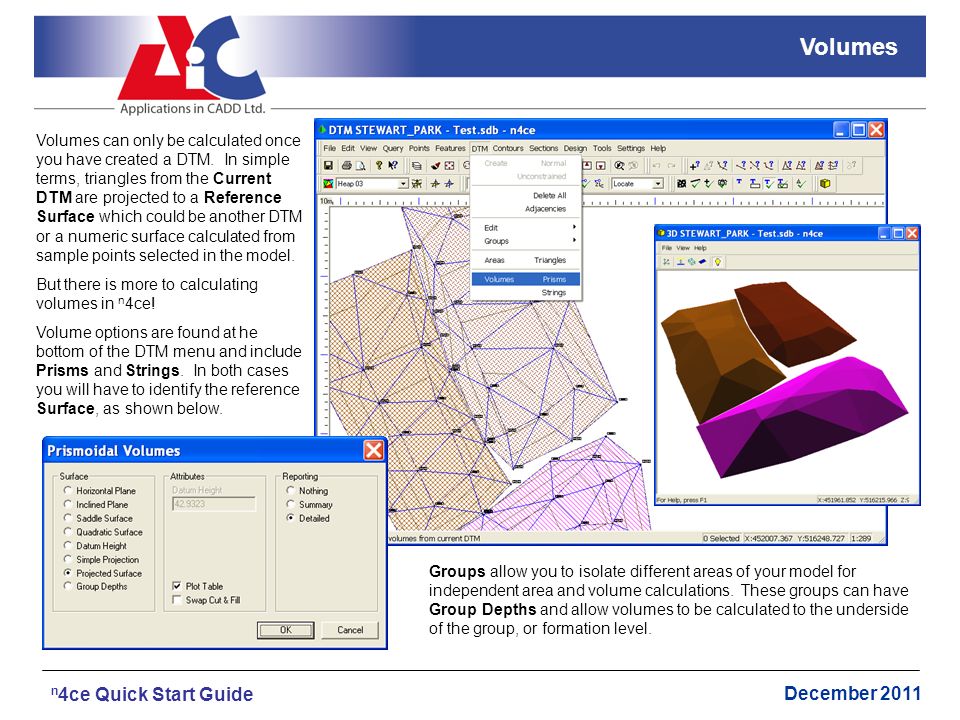Click the blue T text icon
Screen dimensions: 960x720
pos(739,182)
